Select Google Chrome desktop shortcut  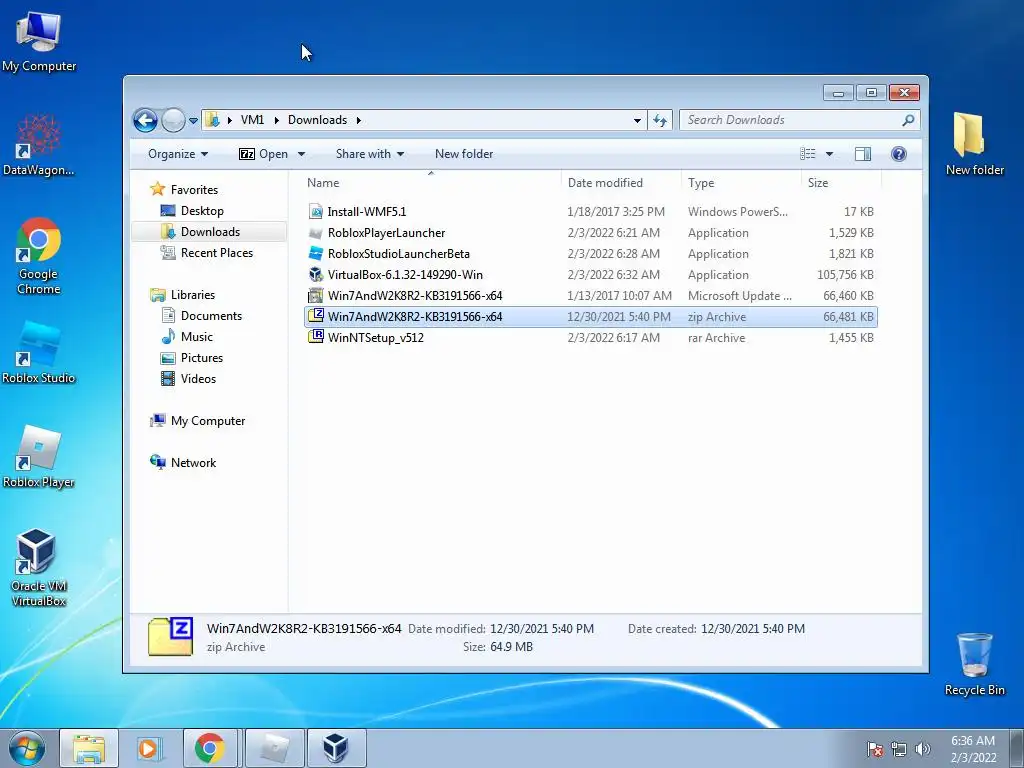point(39,256)
